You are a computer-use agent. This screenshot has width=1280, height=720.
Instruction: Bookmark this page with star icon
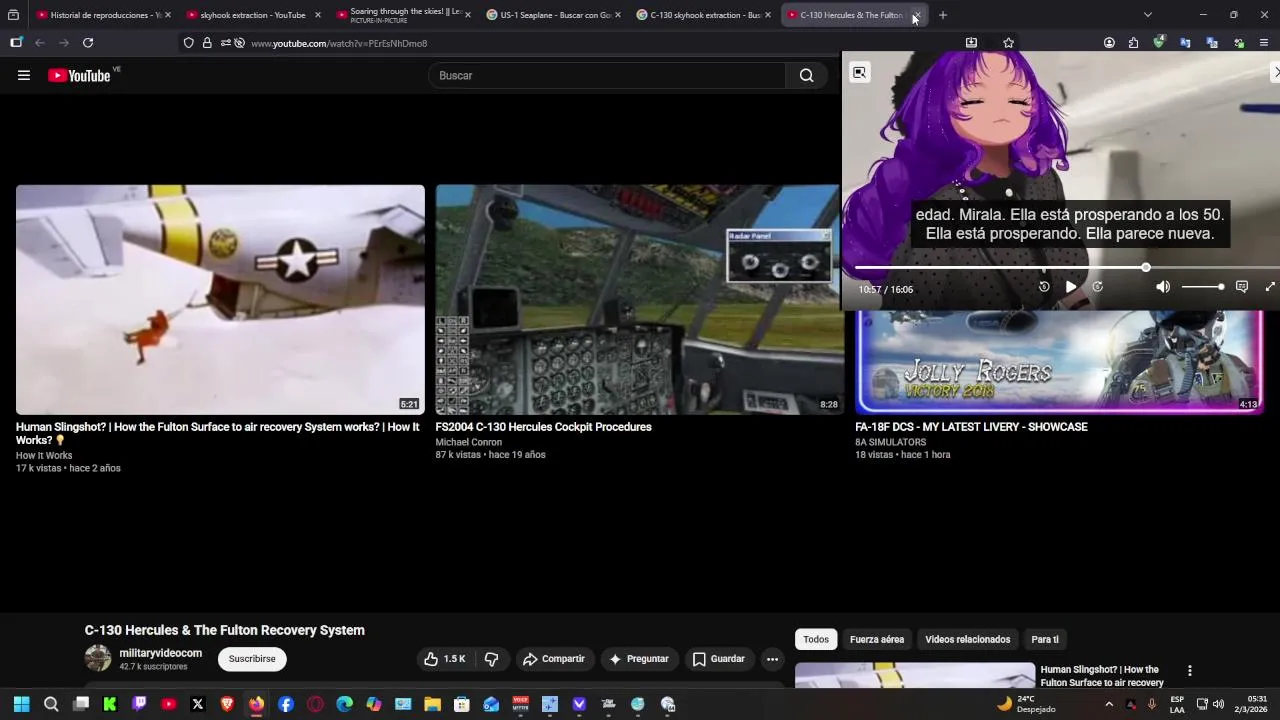pyautogui.click(x=1008, y=43)
